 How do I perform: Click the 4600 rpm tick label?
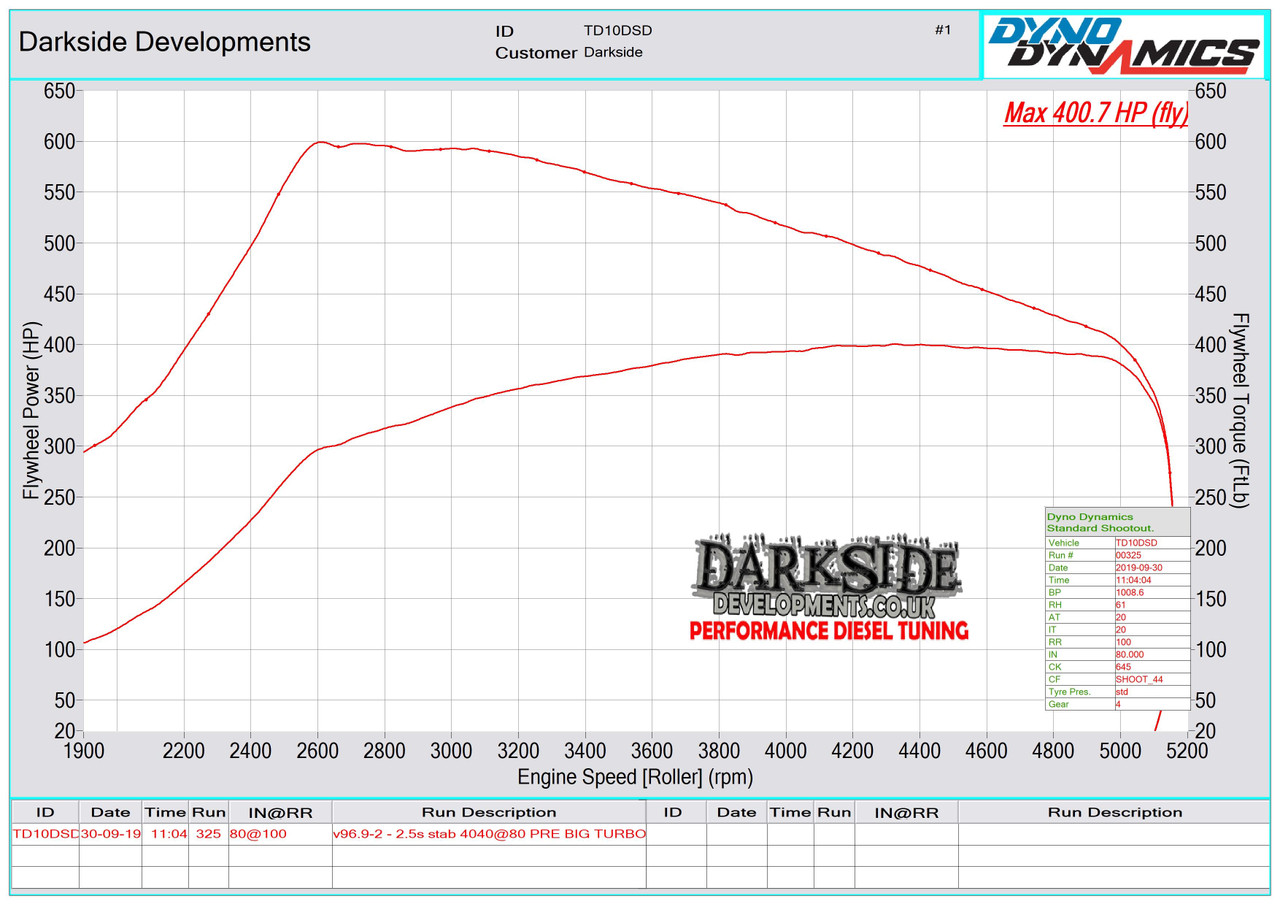click(x=988, y=749)
